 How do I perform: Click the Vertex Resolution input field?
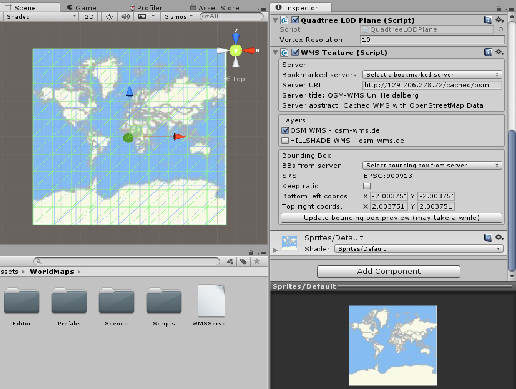432,40
